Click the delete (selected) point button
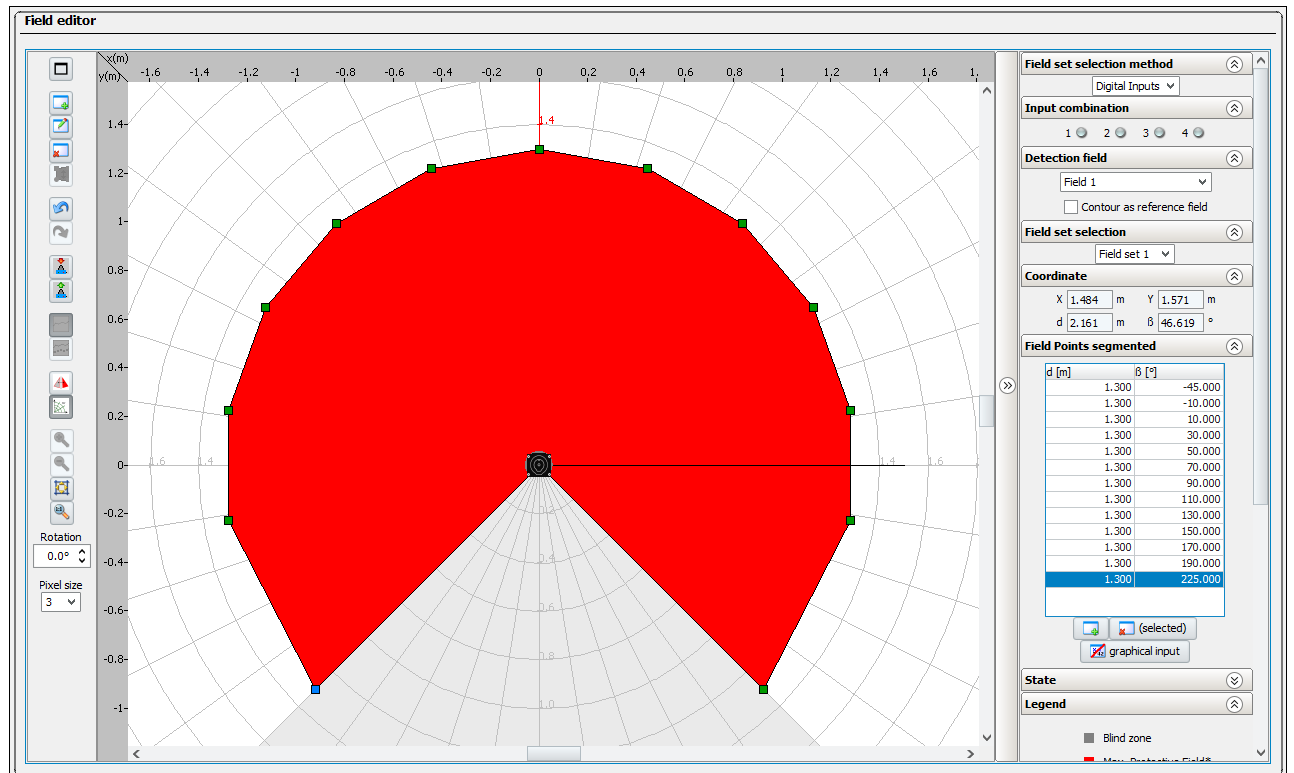 click(x=1152, y=629)
